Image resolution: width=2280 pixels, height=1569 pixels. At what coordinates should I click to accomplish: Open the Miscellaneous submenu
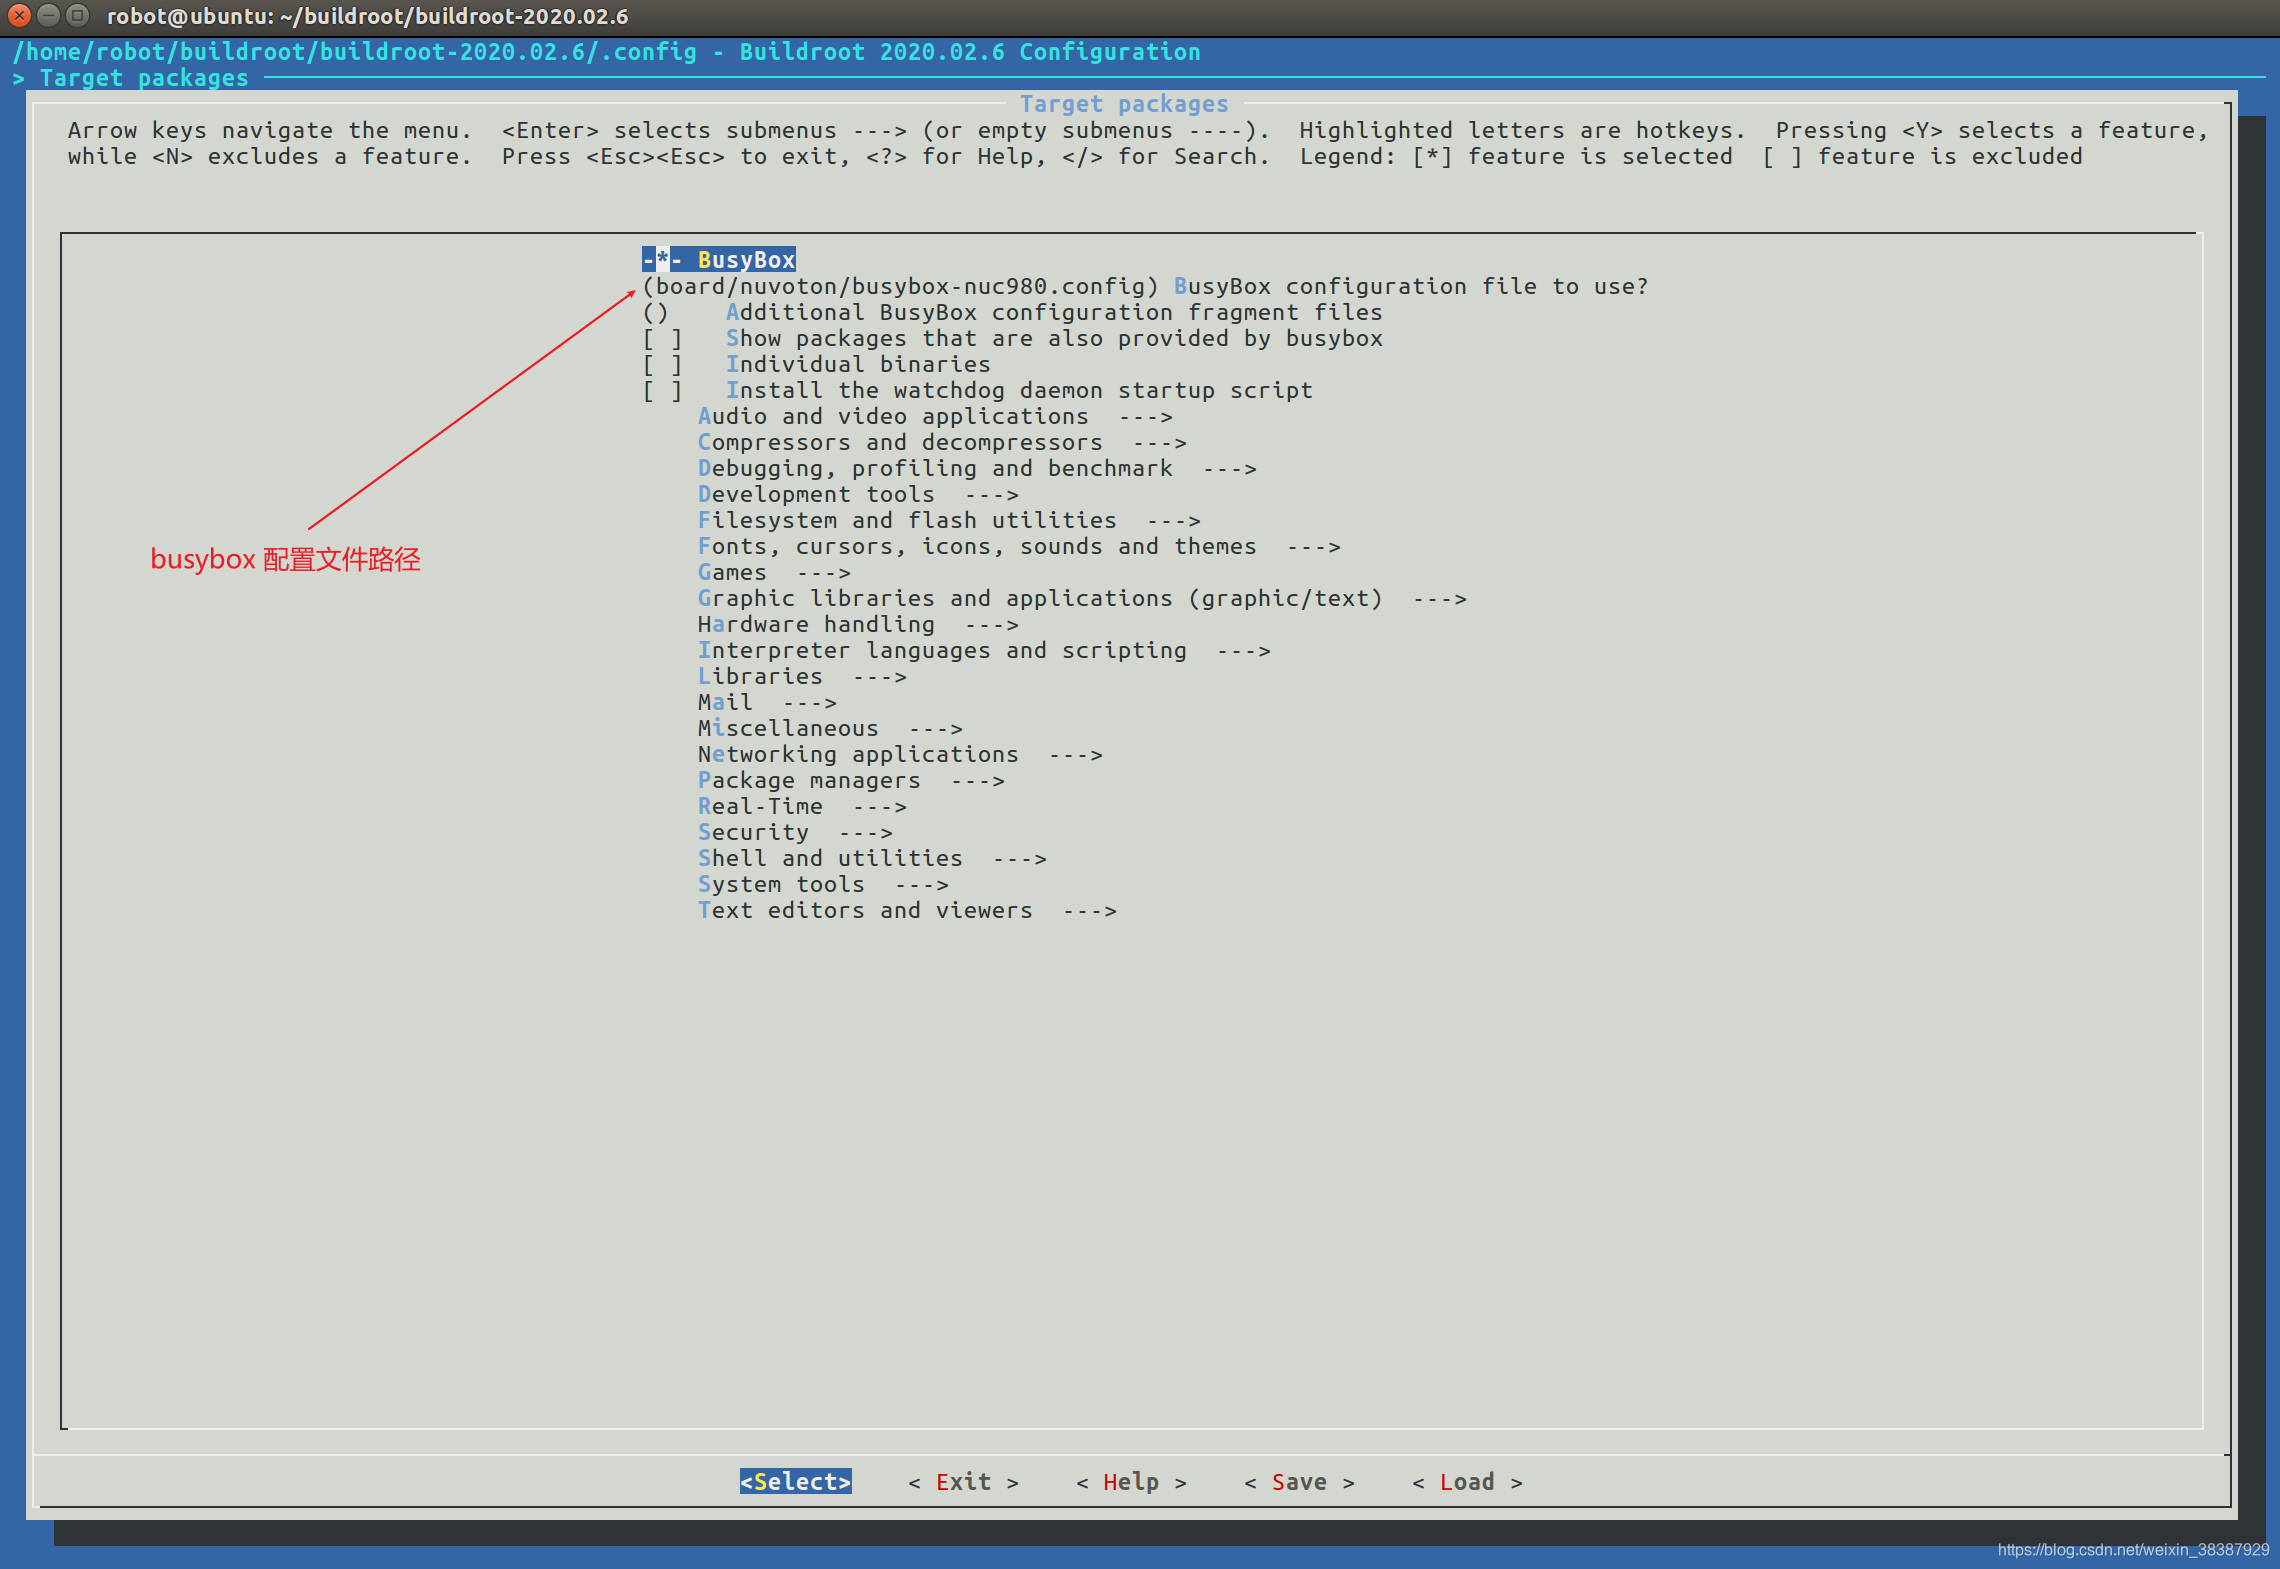tap(830, 728)
